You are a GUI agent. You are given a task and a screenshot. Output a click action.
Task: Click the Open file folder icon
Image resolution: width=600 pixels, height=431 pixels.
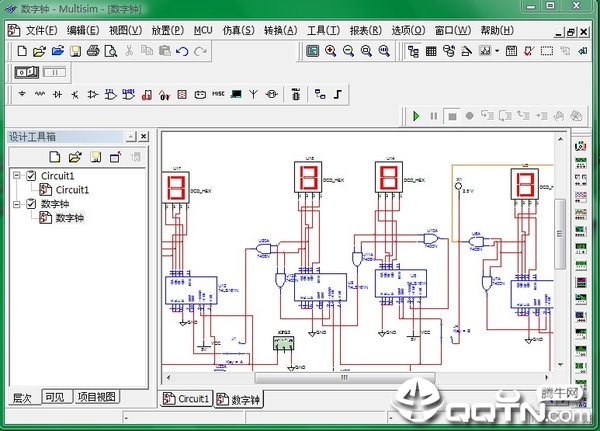(x=39, y=51)
